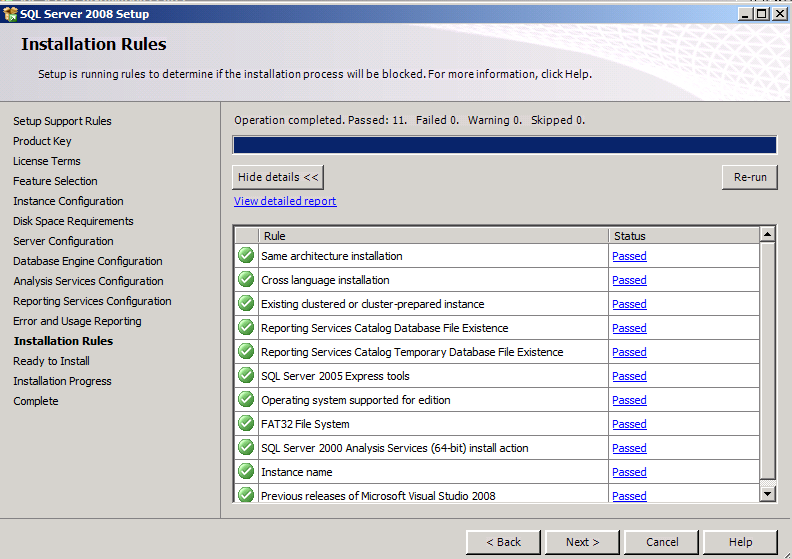Select Feature Selection step in sidebar
Viewport: 792px width, 559px height.
(56, 181)
